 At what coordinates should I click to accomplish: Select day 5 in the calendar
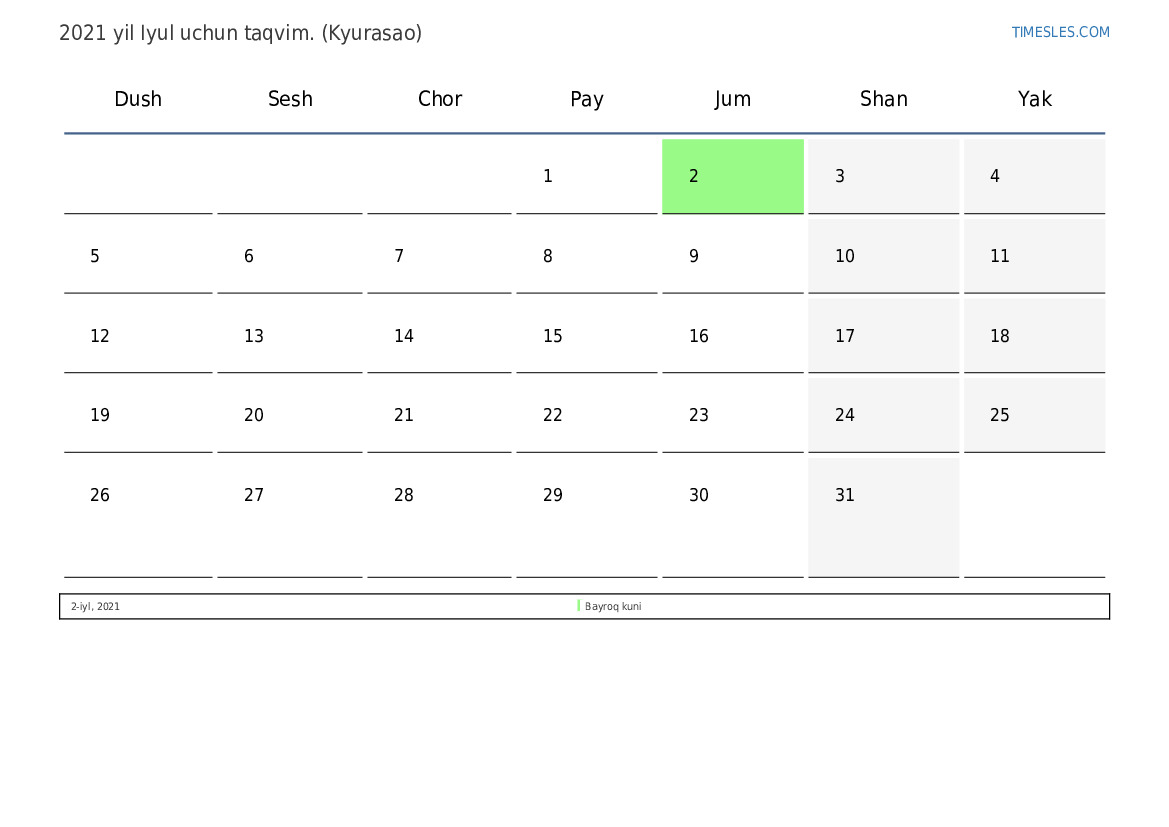click(x=138, y=256)
